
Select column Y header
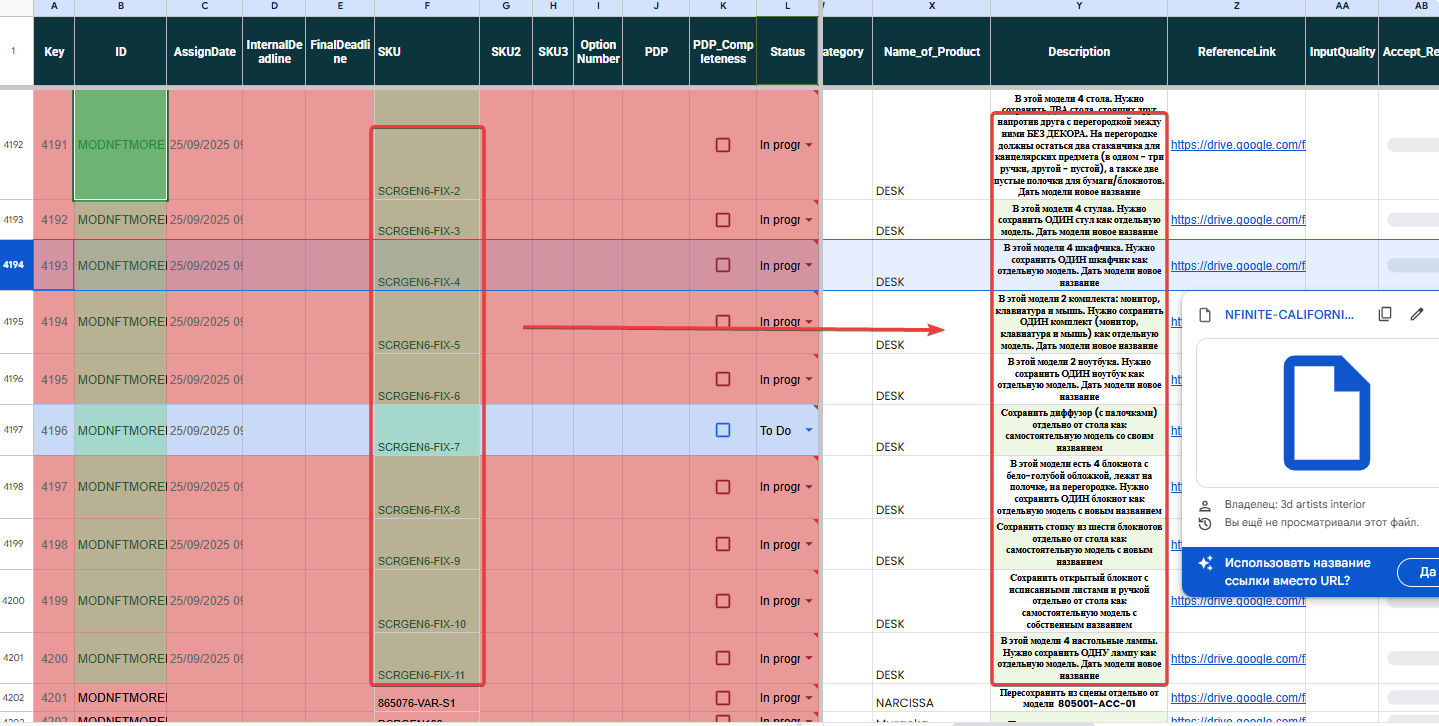point(1079,8)
